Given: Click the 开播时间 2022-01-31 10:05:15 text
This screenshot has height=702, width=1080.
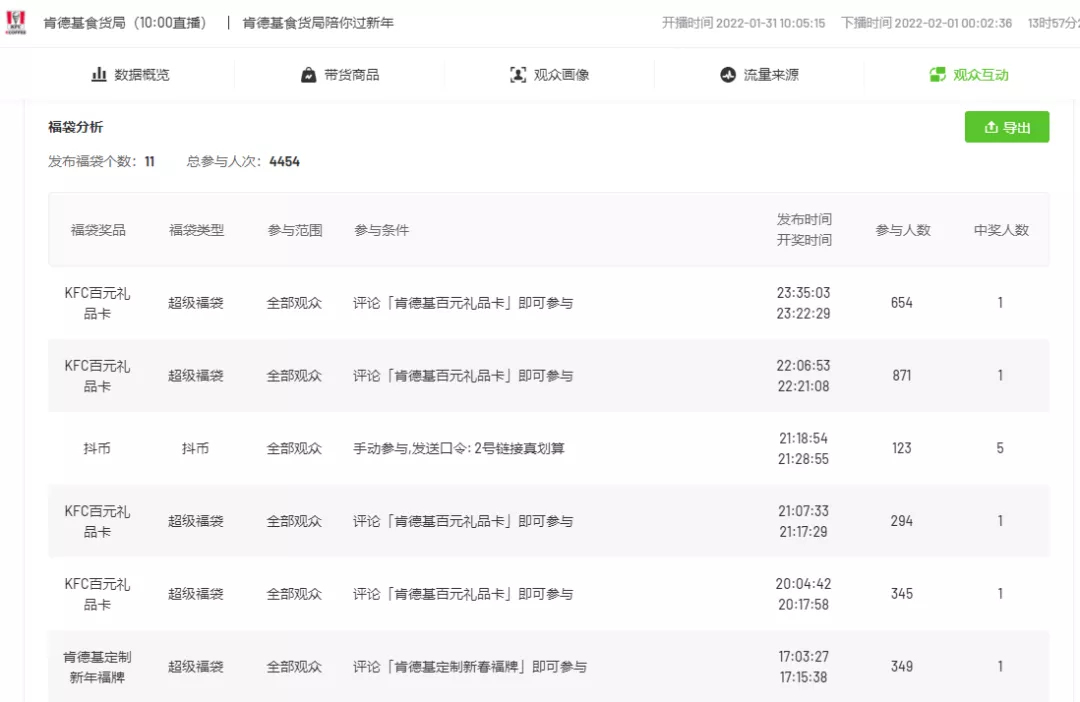Looking at the screenshot, I should click(x=743, y=23).
